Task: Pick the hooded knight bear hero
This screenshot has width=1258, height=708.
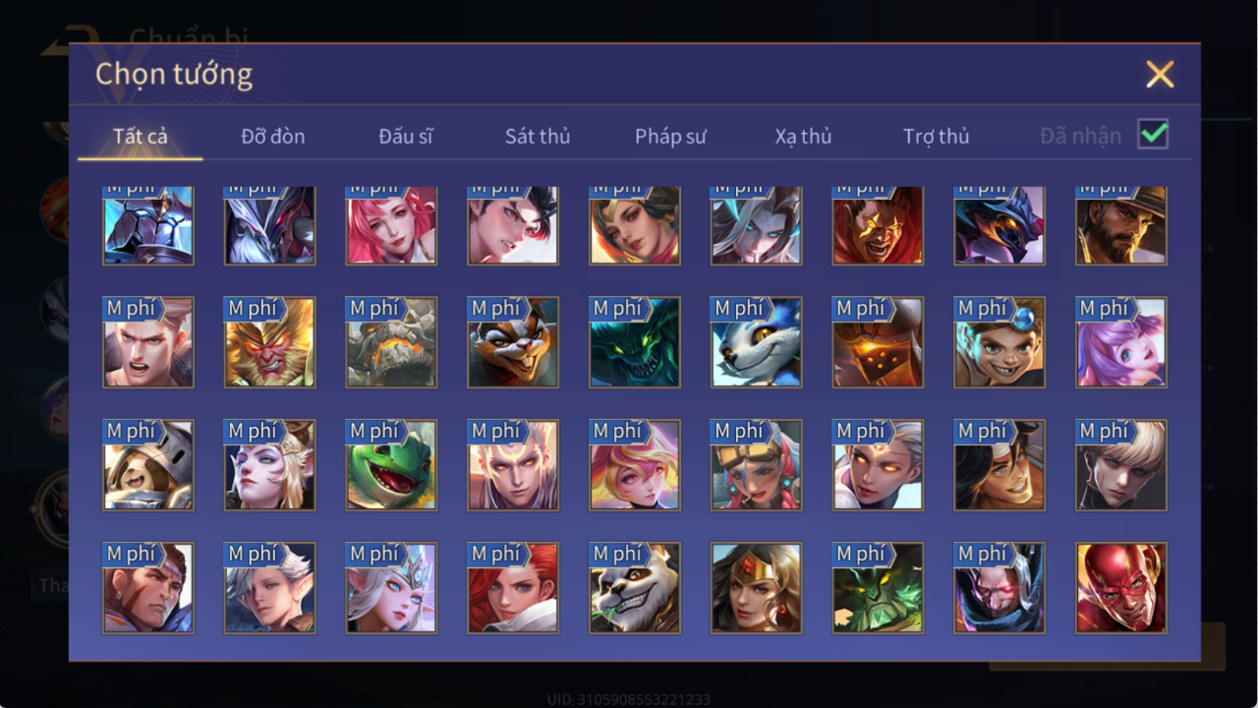Action: pyautogui.click(x=148, y=465)
